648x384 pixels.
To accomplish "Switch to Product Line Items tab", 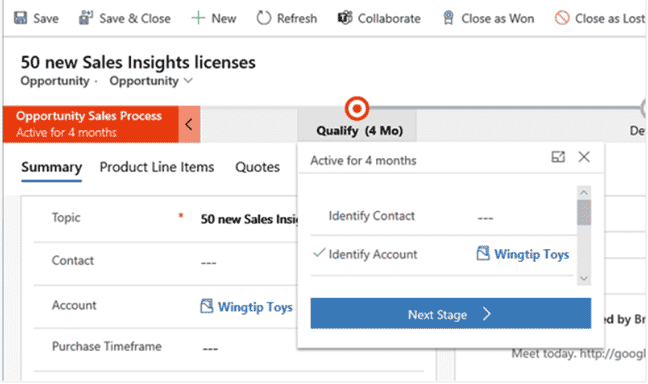I will 157,167.
